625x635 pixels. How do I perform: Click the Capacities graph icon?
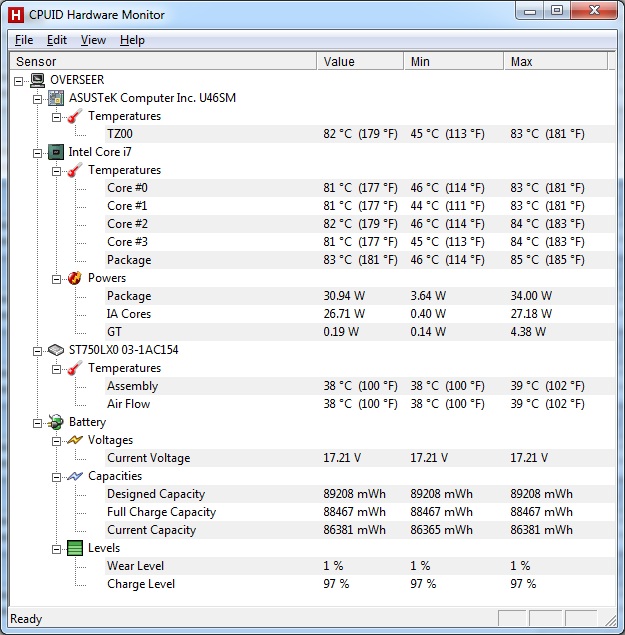tap(75, 476)
